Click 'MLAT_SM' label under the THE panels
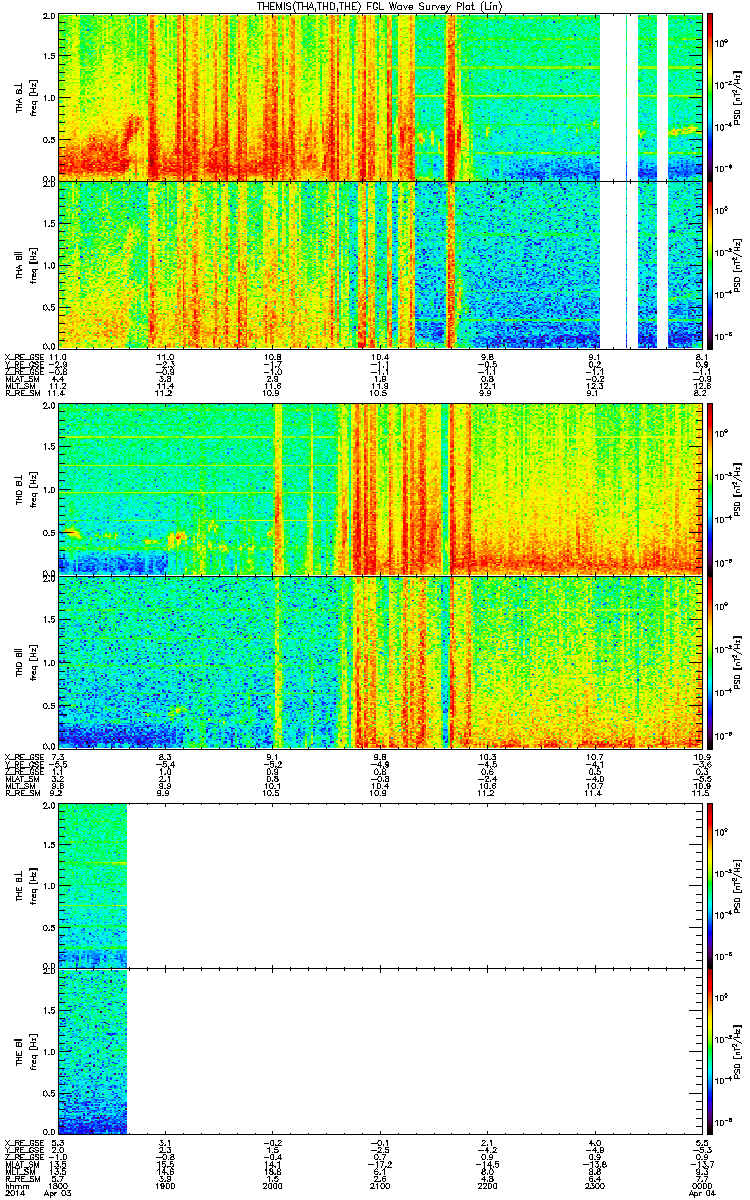Image resolution: width=750 pixels, height=1200 pixels. click(x=20, y=1164)
